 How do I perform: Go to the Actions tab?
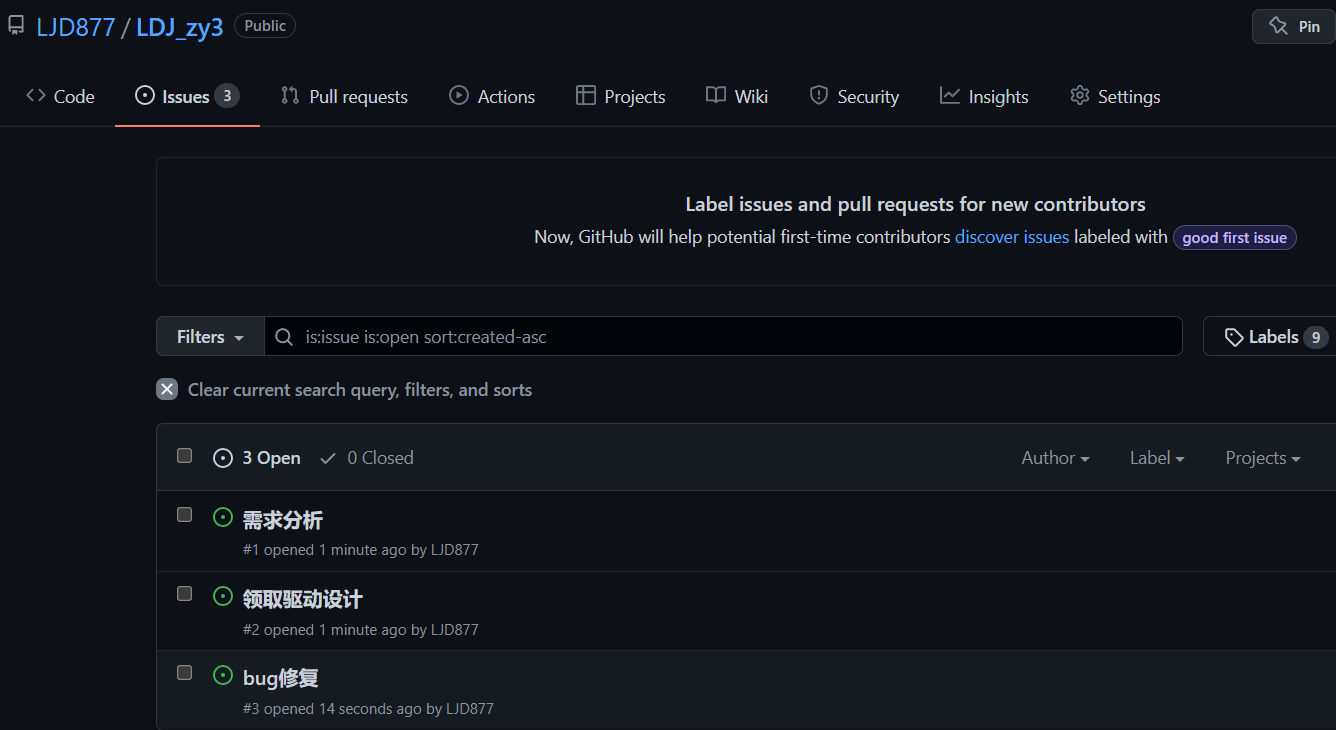[492, 97]
